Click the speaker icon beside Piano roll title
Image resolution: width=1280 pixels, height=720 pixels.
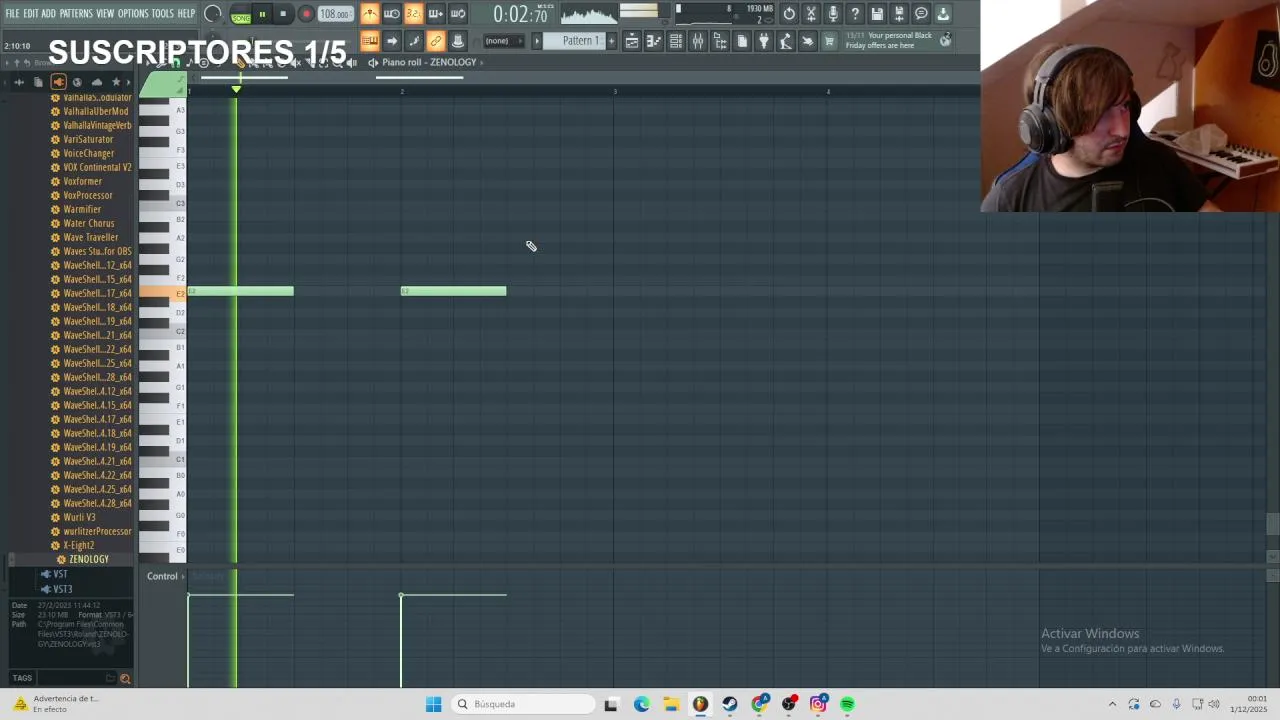click(373, 62)
